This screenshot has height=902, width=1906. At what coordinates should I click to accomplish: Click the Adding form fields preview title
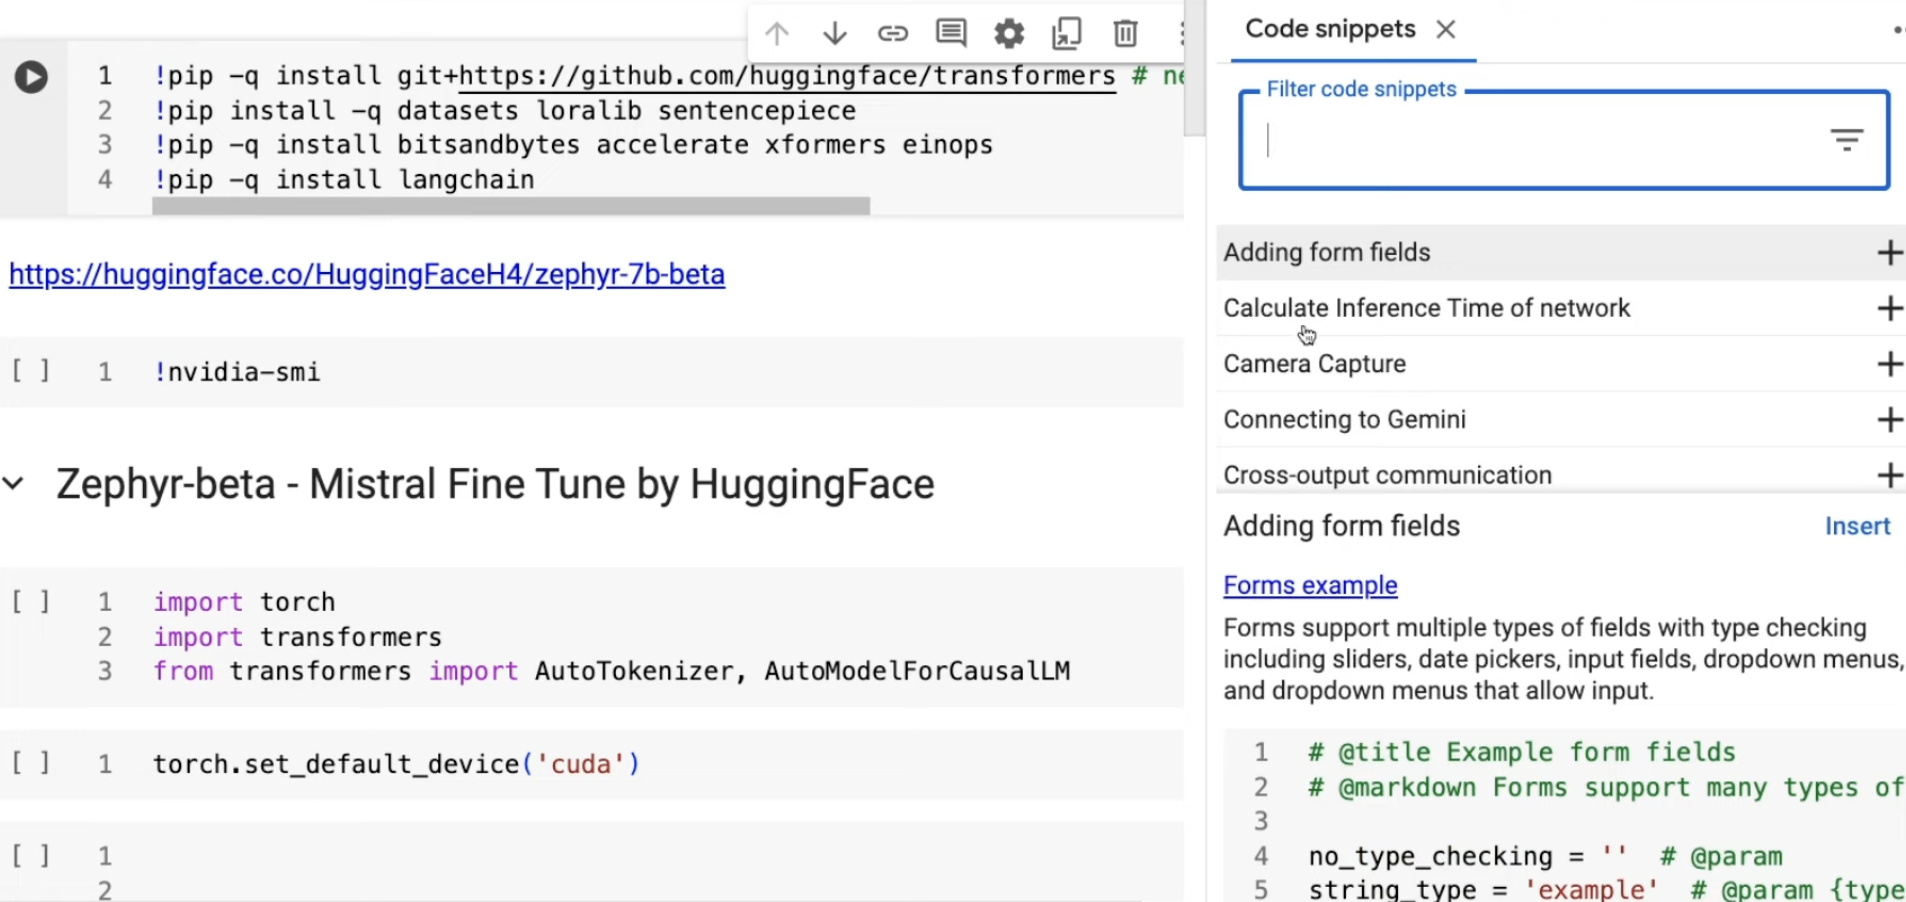coord(1342,526)
